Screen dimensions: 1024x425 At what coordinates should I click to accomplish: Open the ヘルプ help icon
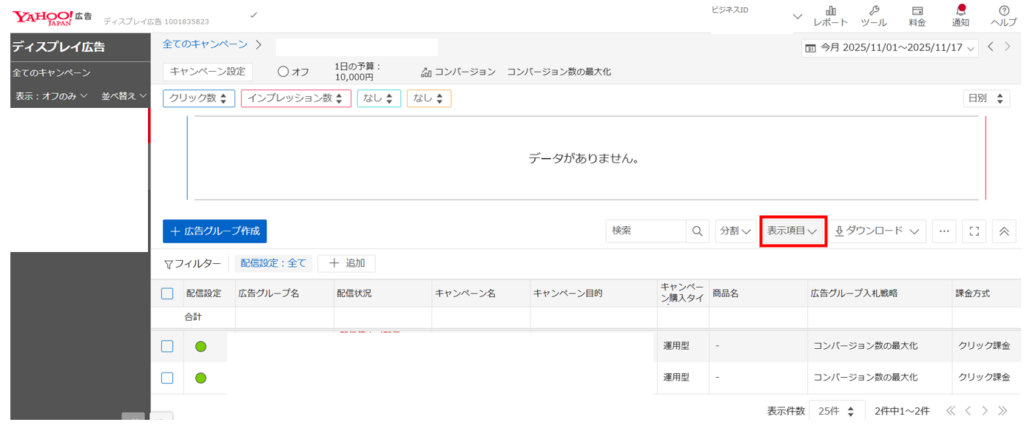(x=1004, y=16)
